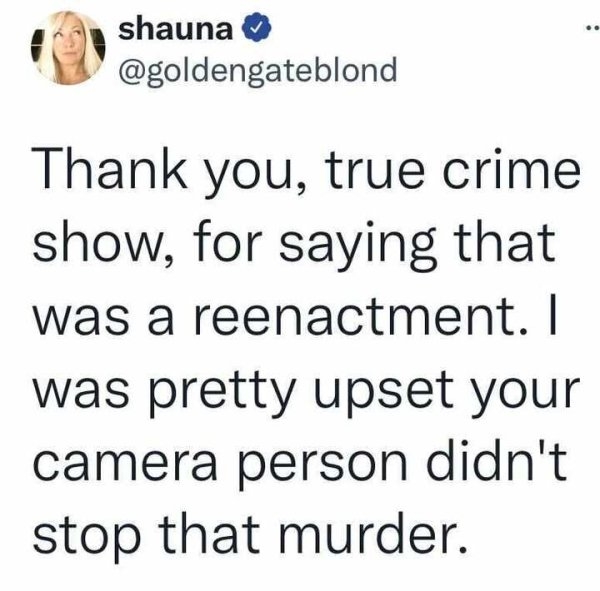Click the word "stop" in the tweet
The width and height of the screenshot is (600, 591).
pyautogui.click(x=86, y=535)
